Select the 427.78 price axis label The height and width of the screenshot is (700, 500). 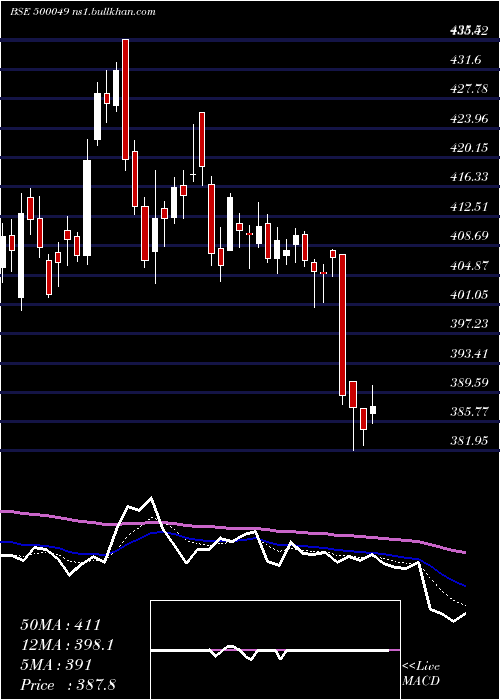pyautogui.click(x=469, y=89)
